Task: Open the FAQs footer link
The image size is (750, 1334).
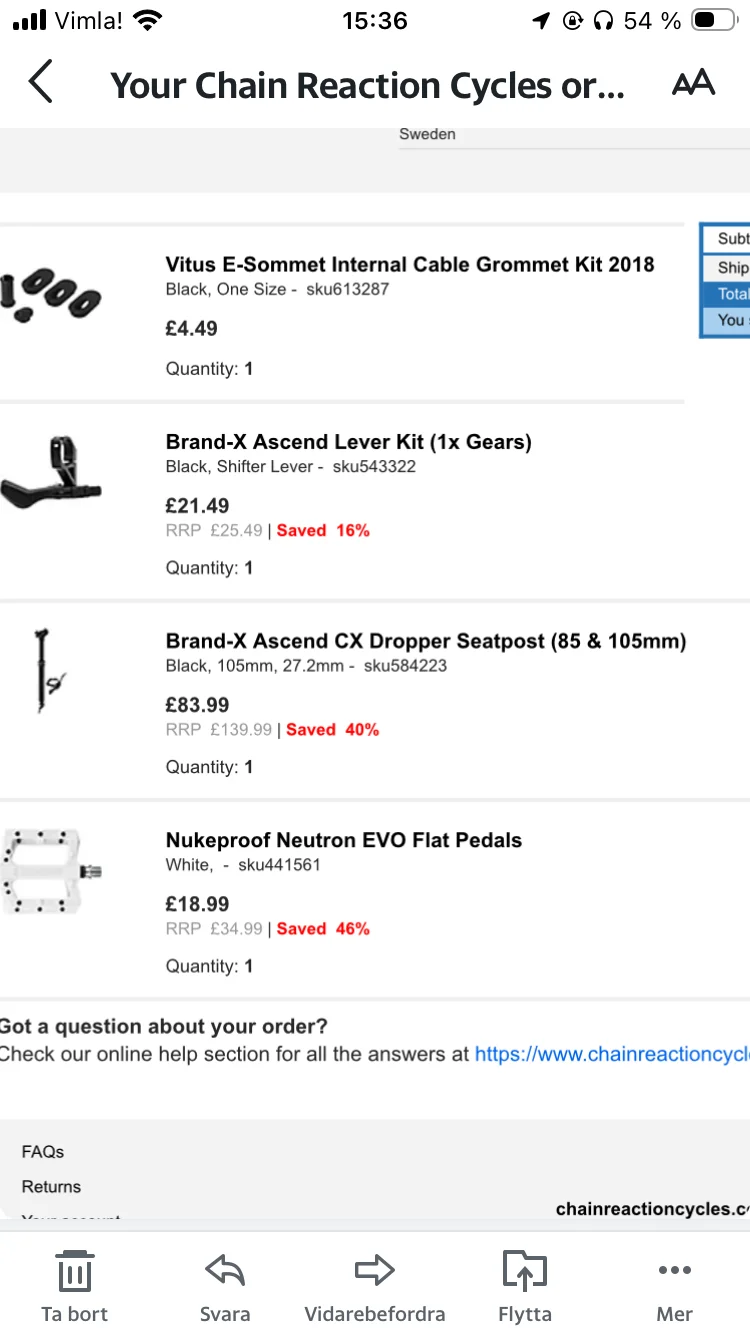Action: click(43, 1152)
